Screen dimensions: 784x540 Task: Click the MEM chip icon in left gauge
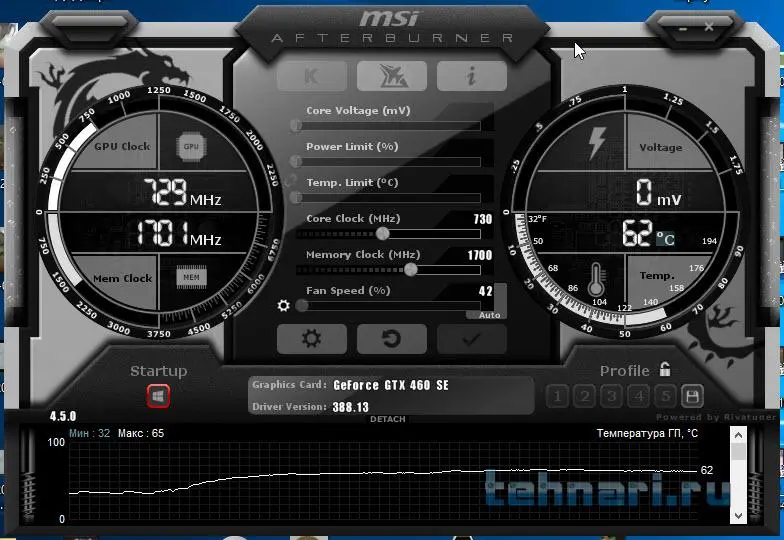tap(191, 277)
